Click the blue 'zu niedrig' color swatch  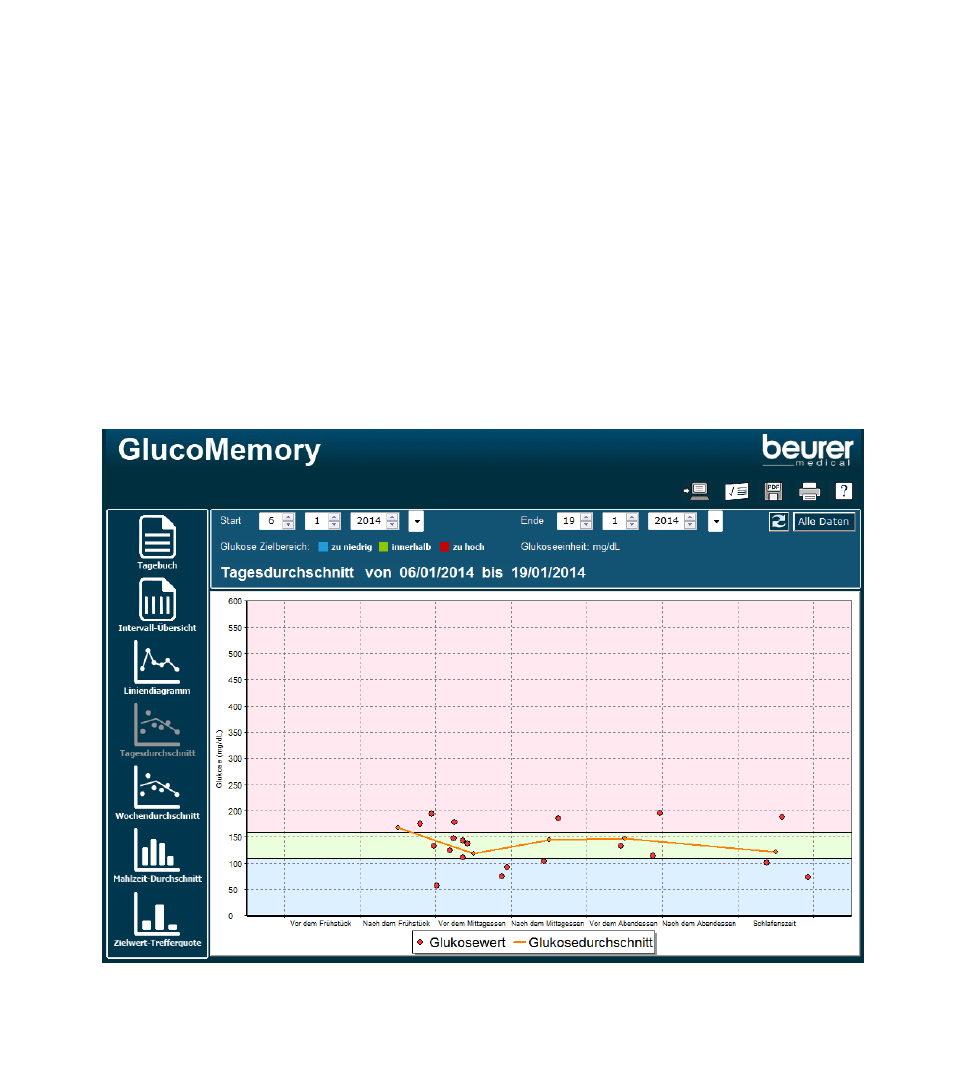click(323, 547)
